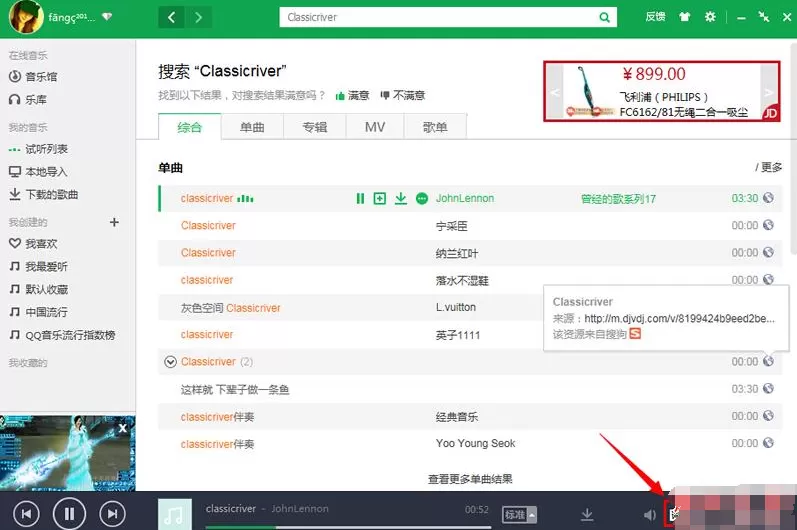Switch to the 歌单 tab
This screenshot has width=797, height=530.
tap(435, 127)
